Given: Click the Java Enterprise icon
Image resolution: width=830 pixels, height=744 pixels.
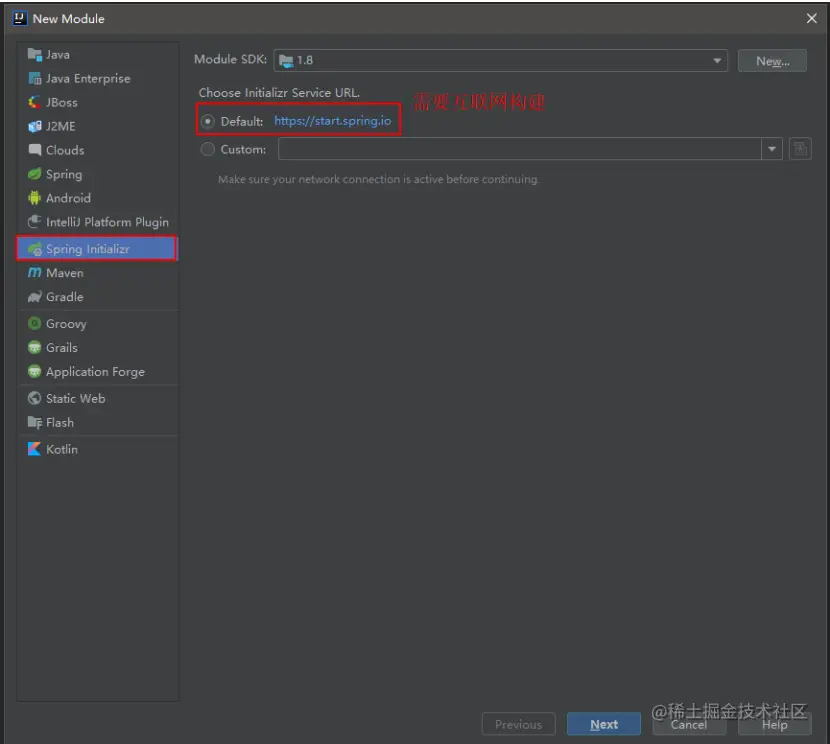Looking at the screenshot, I should 34,78.
